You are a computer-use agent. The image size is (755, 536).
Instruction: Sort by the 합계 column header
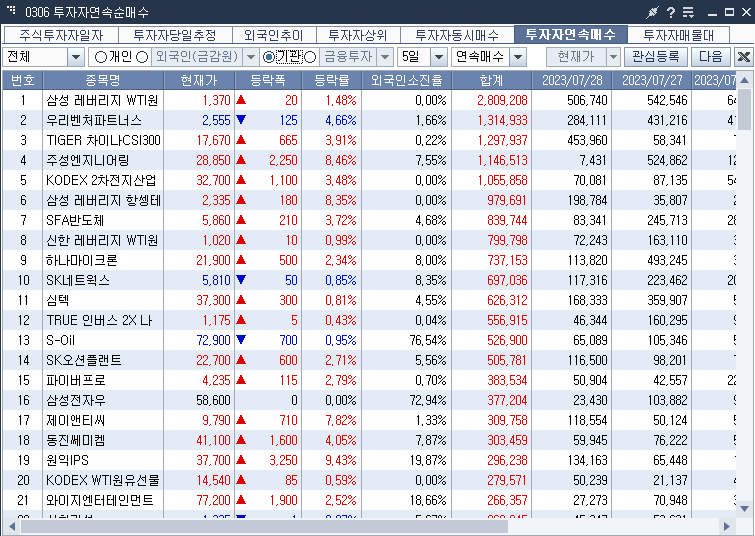point(492,80)
